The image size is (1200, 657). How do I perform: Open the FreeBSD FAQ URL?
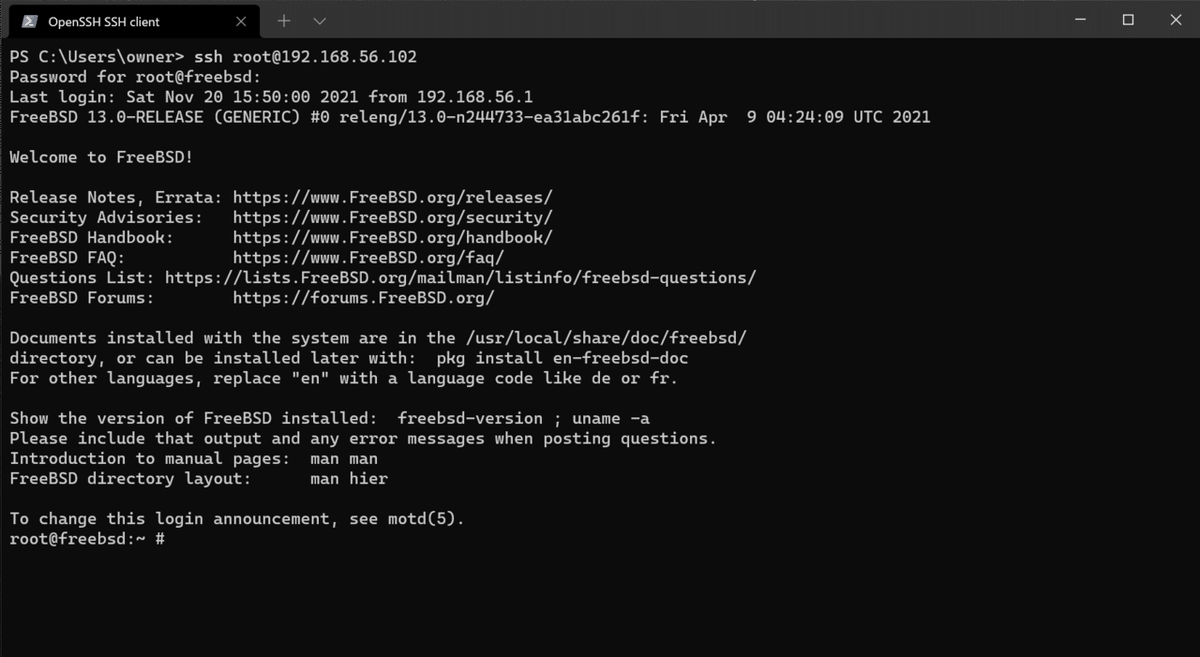(375, 257)
